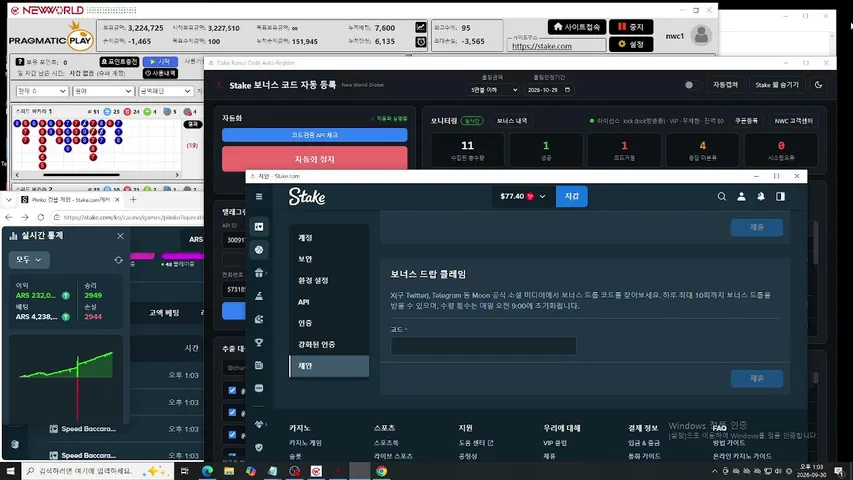Select the top item in Stake settings menu
Viewport: 853px width, 480px height.
click(x=329, y=238)
